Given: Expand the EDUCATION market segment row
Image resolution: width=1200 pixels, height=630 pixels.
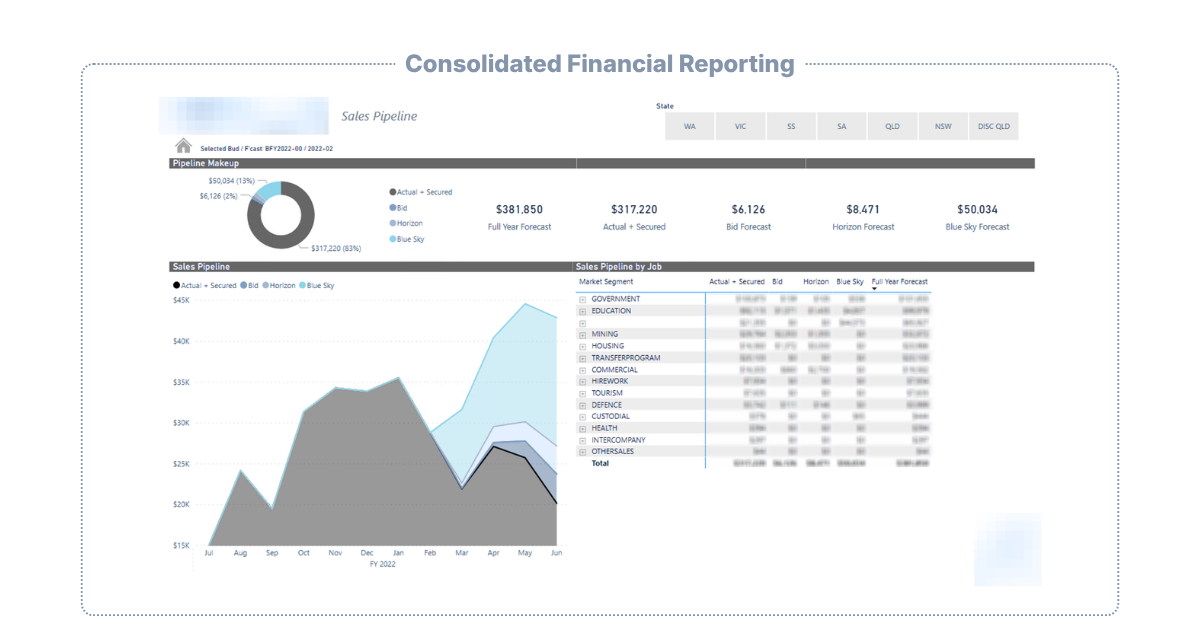Looking at the screenshot, I should click(x=582, y=311).
